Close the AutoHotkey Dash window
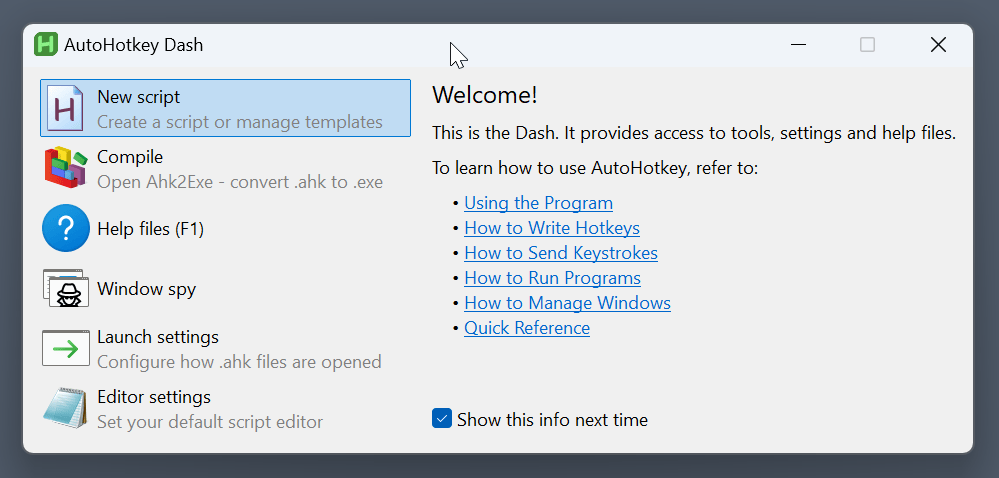The height and width of the screenshot is (478, 999). click(x=937, y=45)
